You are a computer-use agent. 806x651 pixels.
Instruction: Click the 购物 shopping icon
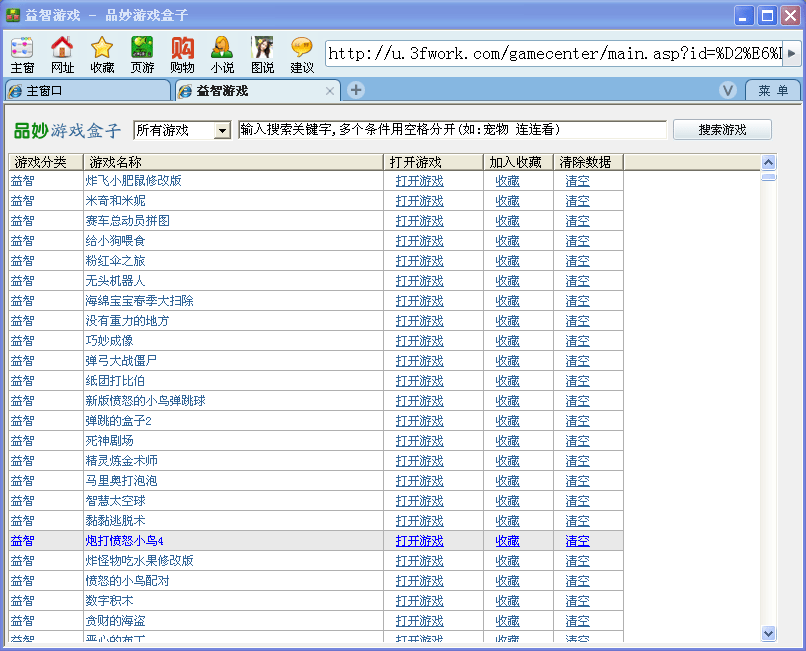(x=182, y=53)
